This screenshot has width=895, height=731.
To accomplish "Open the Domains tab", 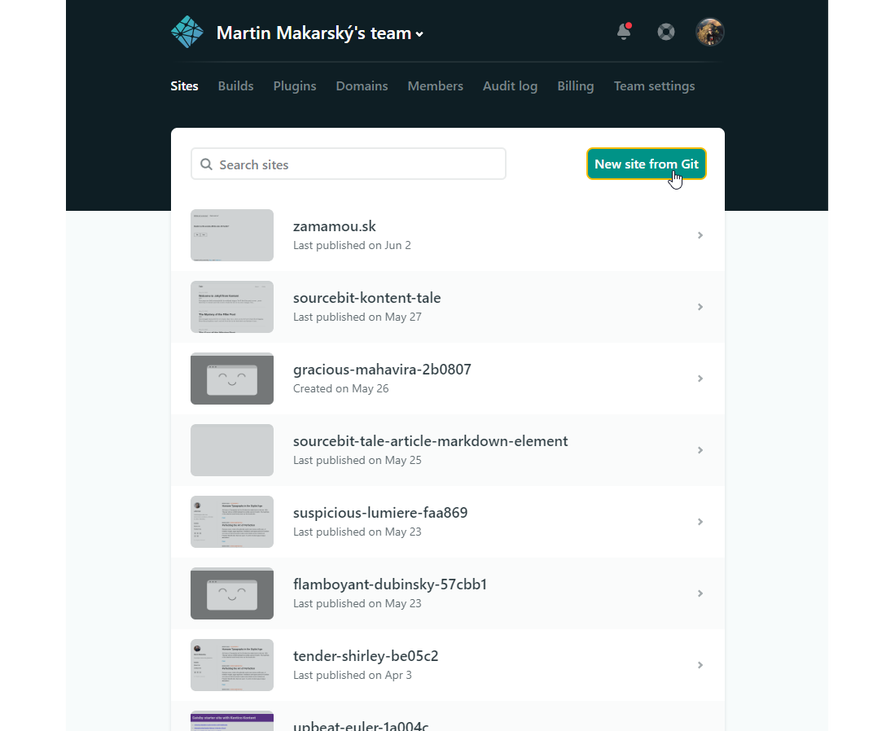I will (362, 86).
